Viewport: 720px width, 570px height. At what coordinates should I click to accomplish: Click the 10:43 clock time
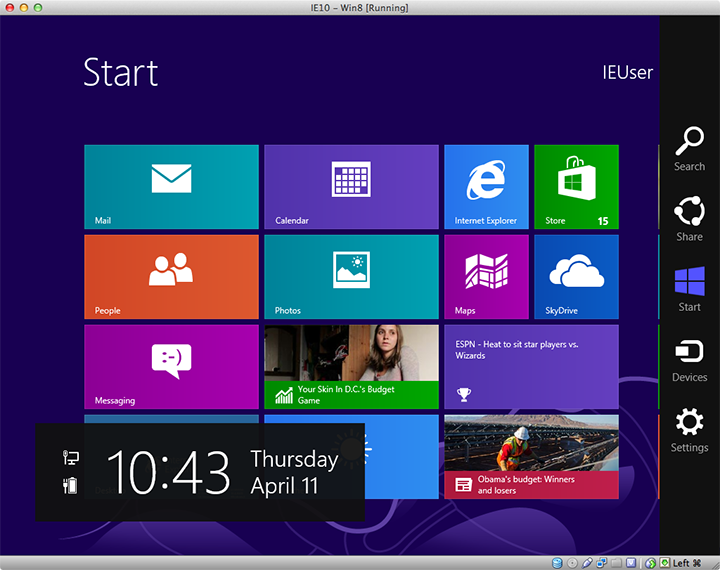click(x=168, y=473)
